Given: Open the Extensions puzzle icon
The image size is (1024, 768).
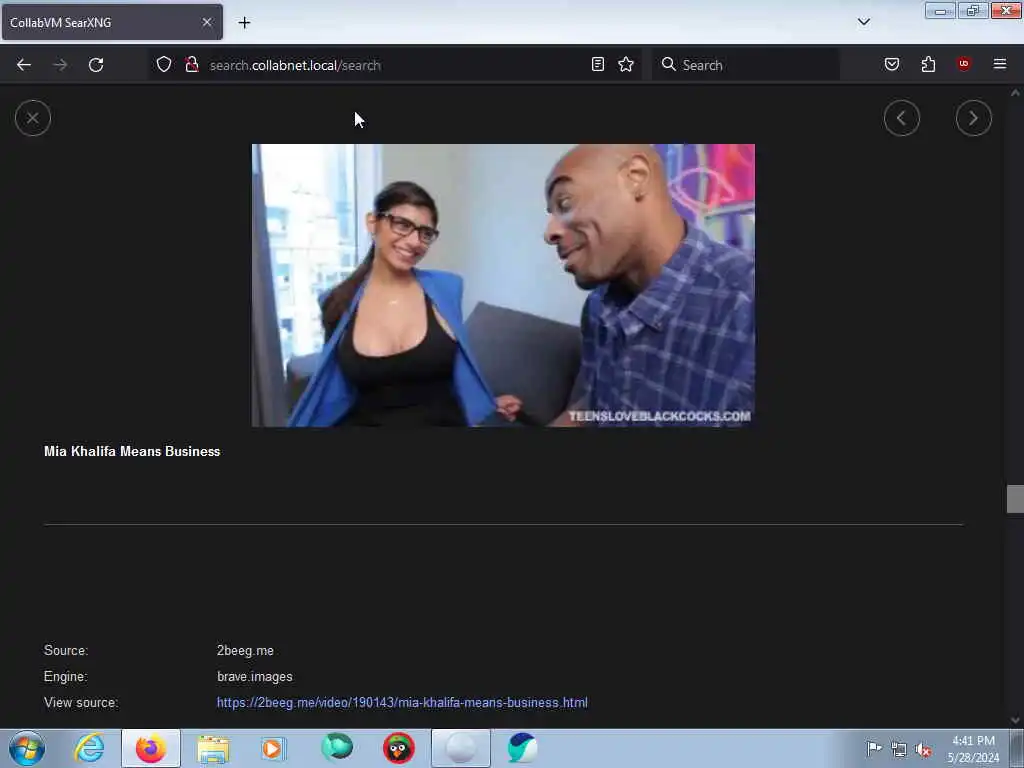Looking at the screenshot, I should [x=928, y=64].
